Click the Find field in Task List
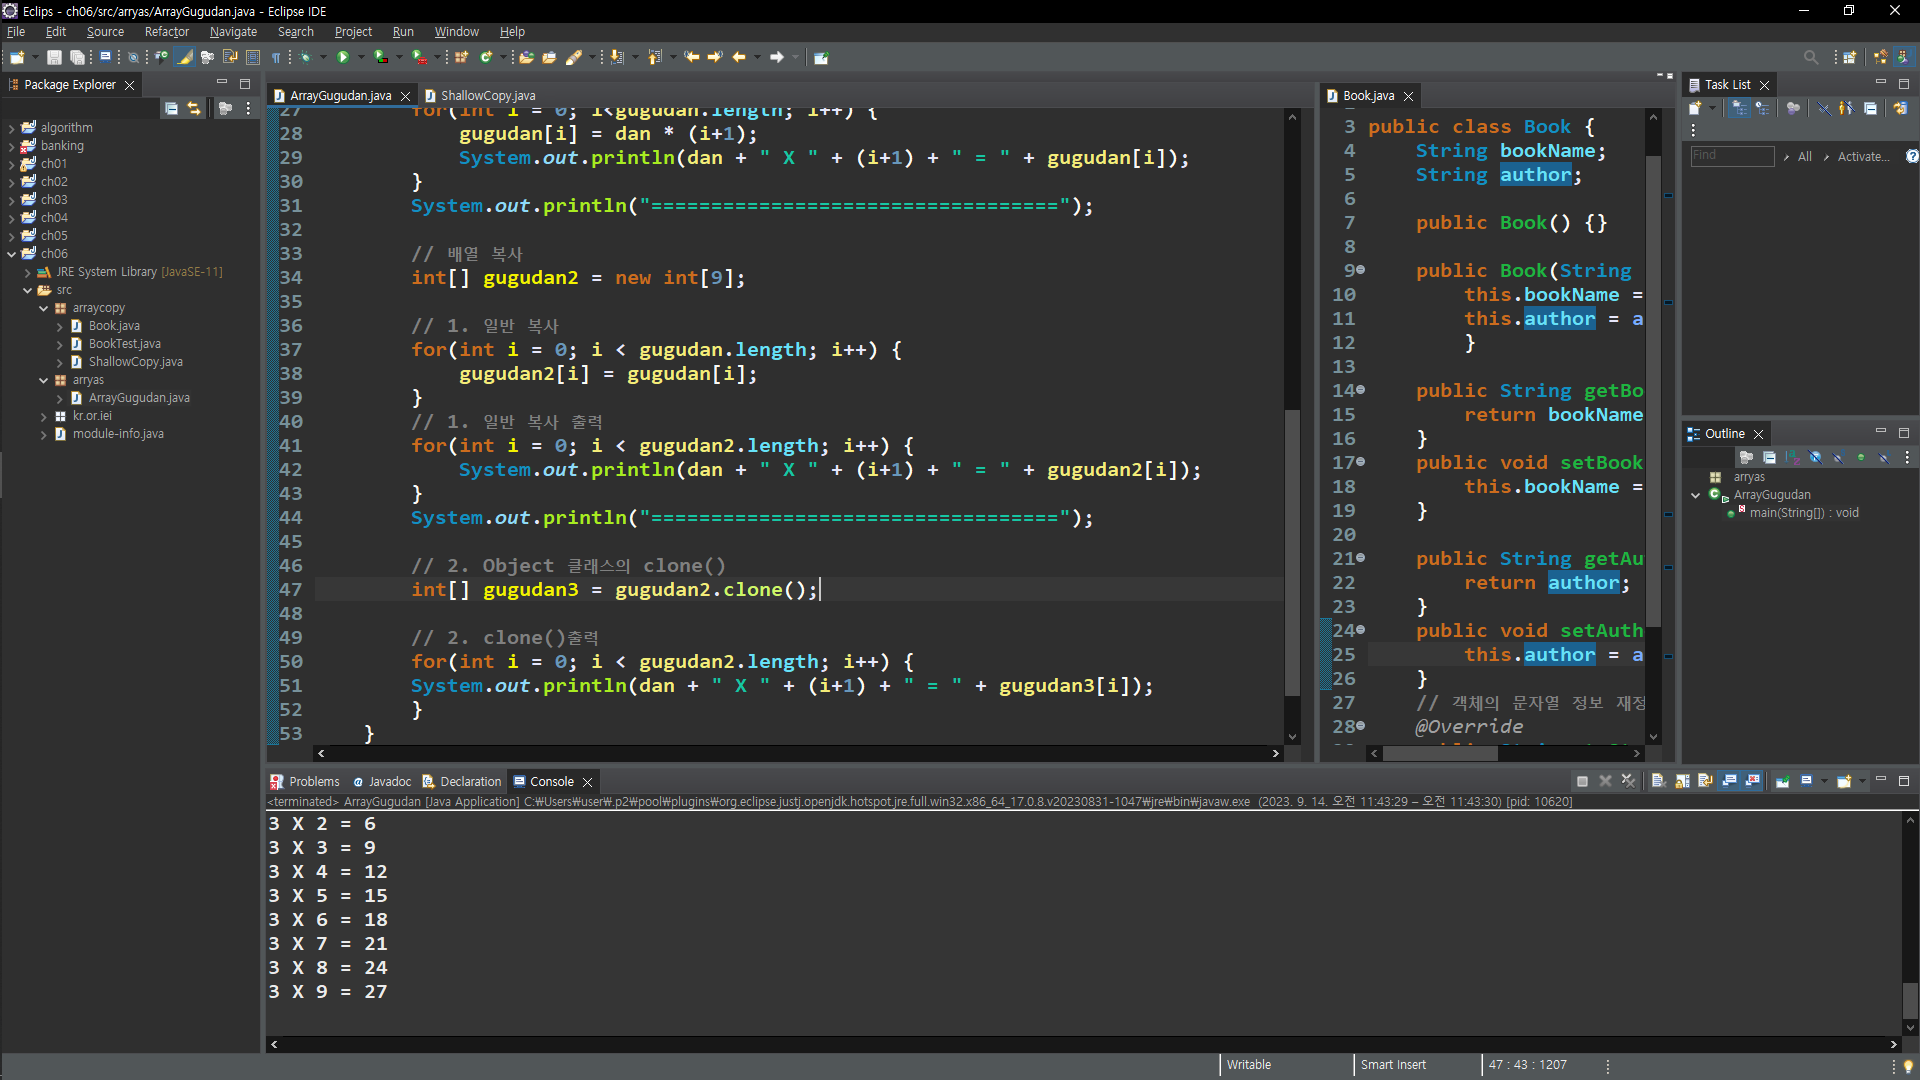 (x=1731, y=156)
